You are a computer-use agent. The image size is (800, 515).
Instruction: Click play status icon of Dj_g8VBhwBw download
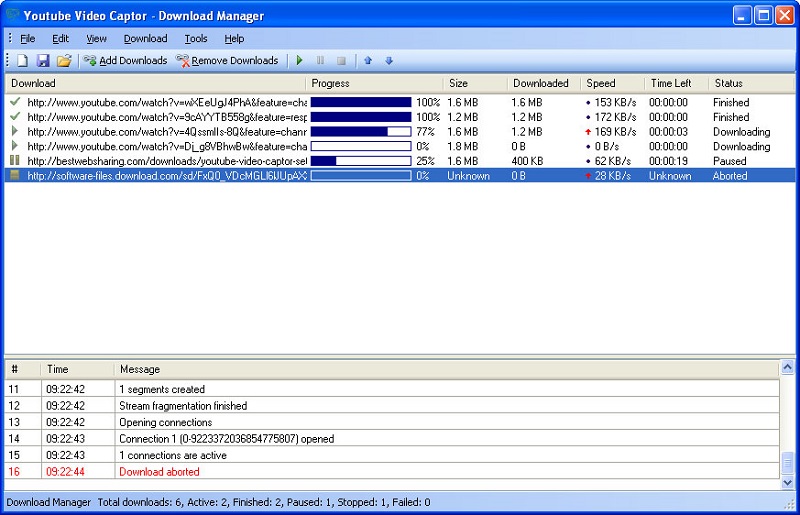(15, 146)
